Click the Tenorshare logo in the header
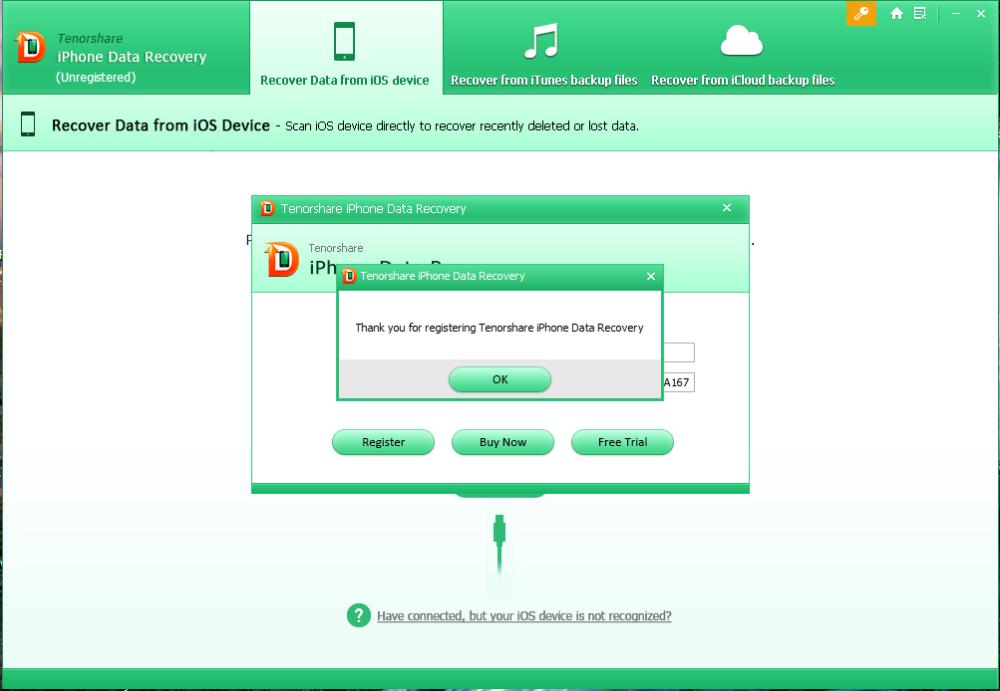 pyautogui.click(x=31, y=47)
